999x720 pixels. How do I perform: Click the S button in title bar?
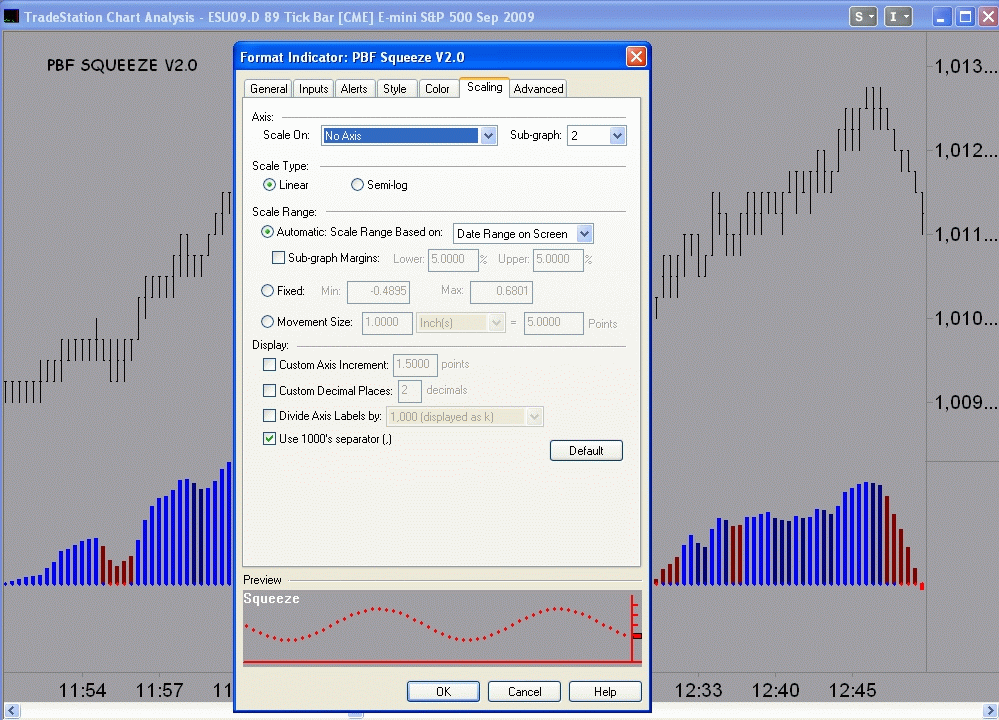(x=863, y=17)
